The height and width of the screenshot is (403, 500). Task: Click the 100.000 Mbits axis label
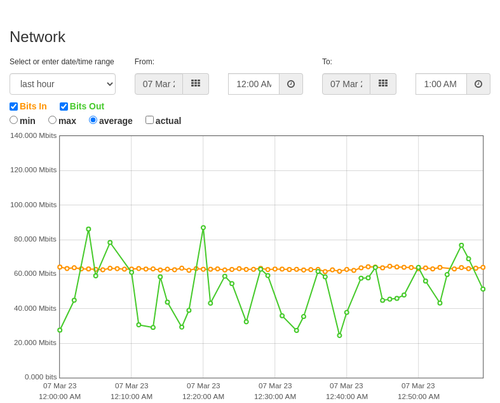33,205
